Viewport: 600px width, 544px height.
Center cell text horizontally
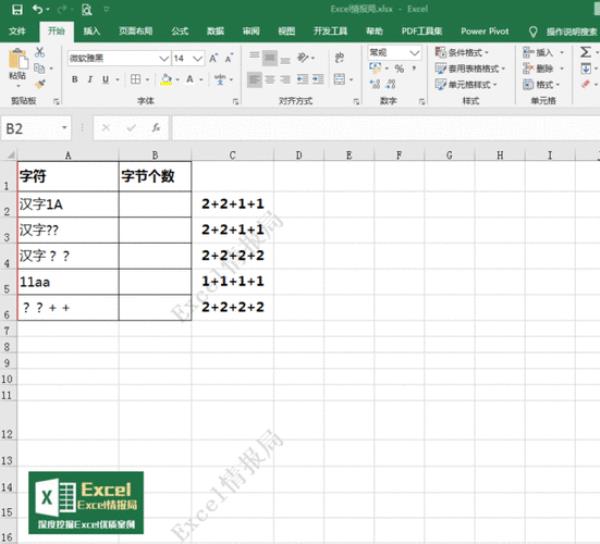(x=270, y=79)
